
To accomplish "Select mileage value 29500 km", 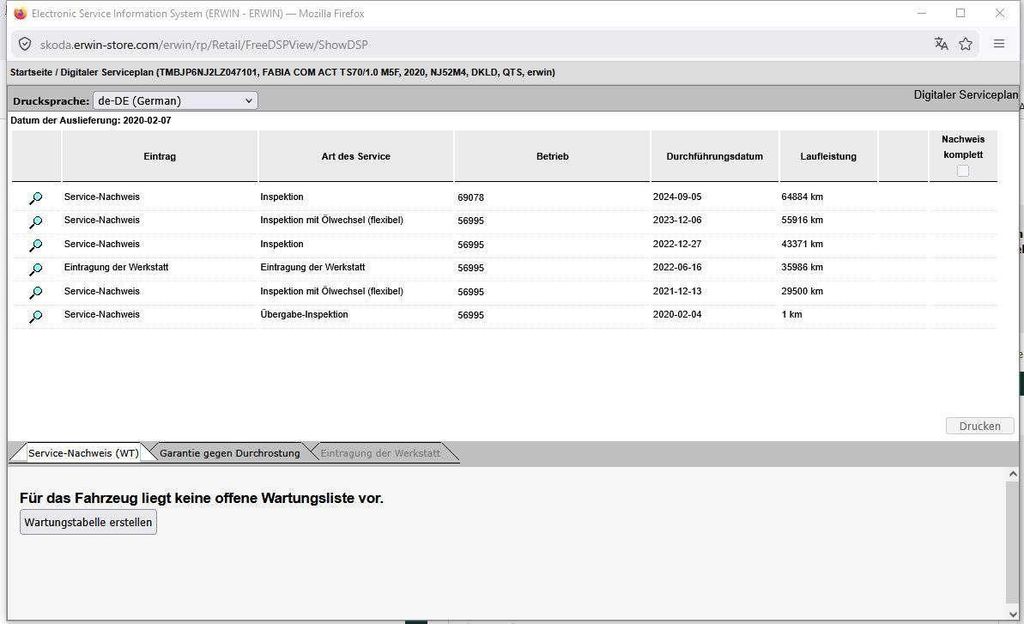I will [802, 291].
